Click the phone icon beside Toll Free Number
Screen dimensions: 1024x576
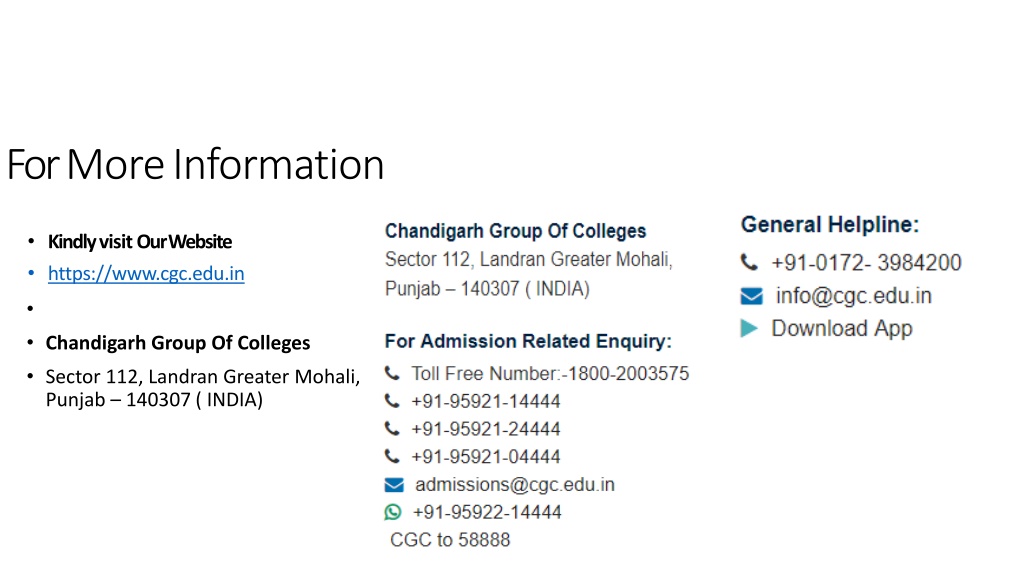coord(392,373)
